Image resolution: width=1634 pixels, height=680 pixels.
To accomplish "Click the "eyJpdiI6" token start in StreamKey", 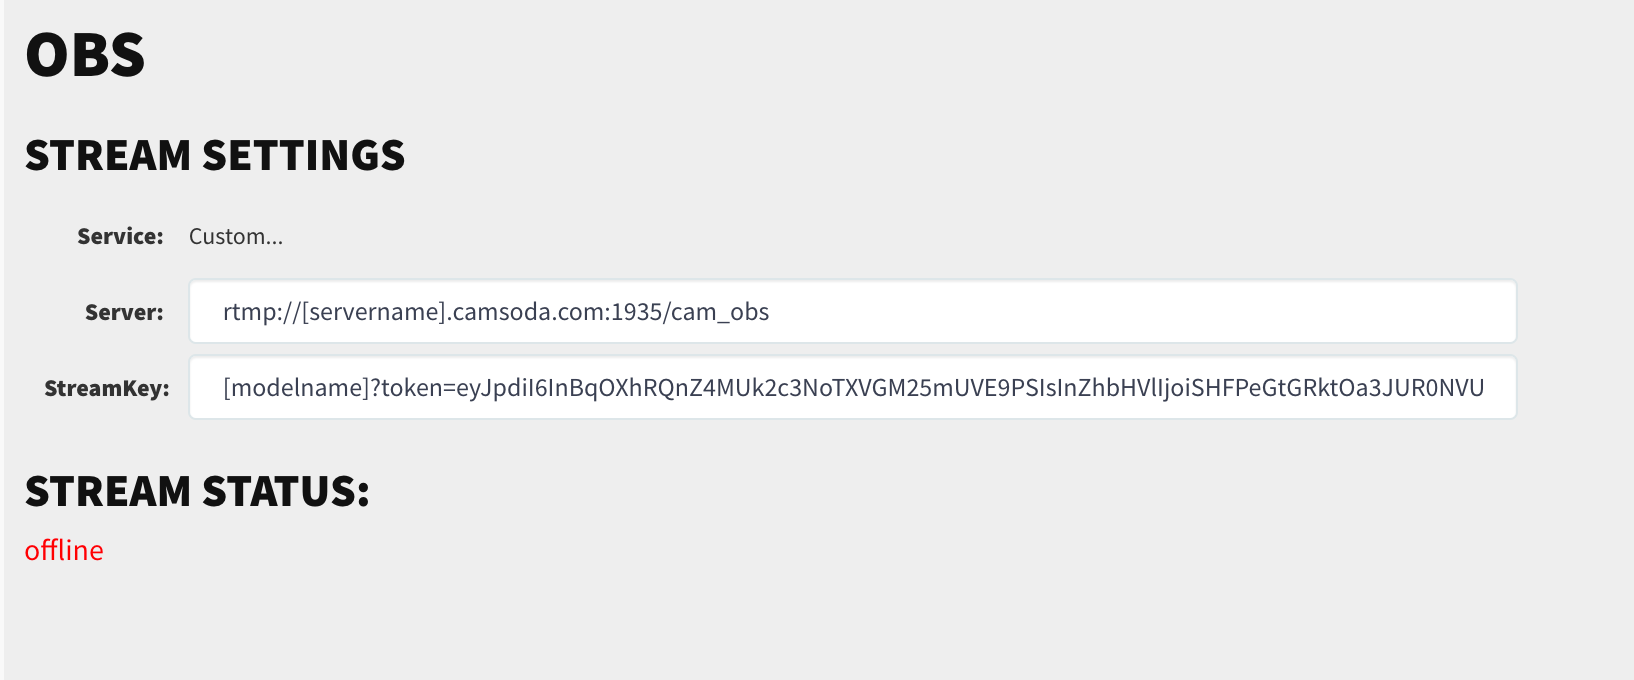I will pos(500,388).
